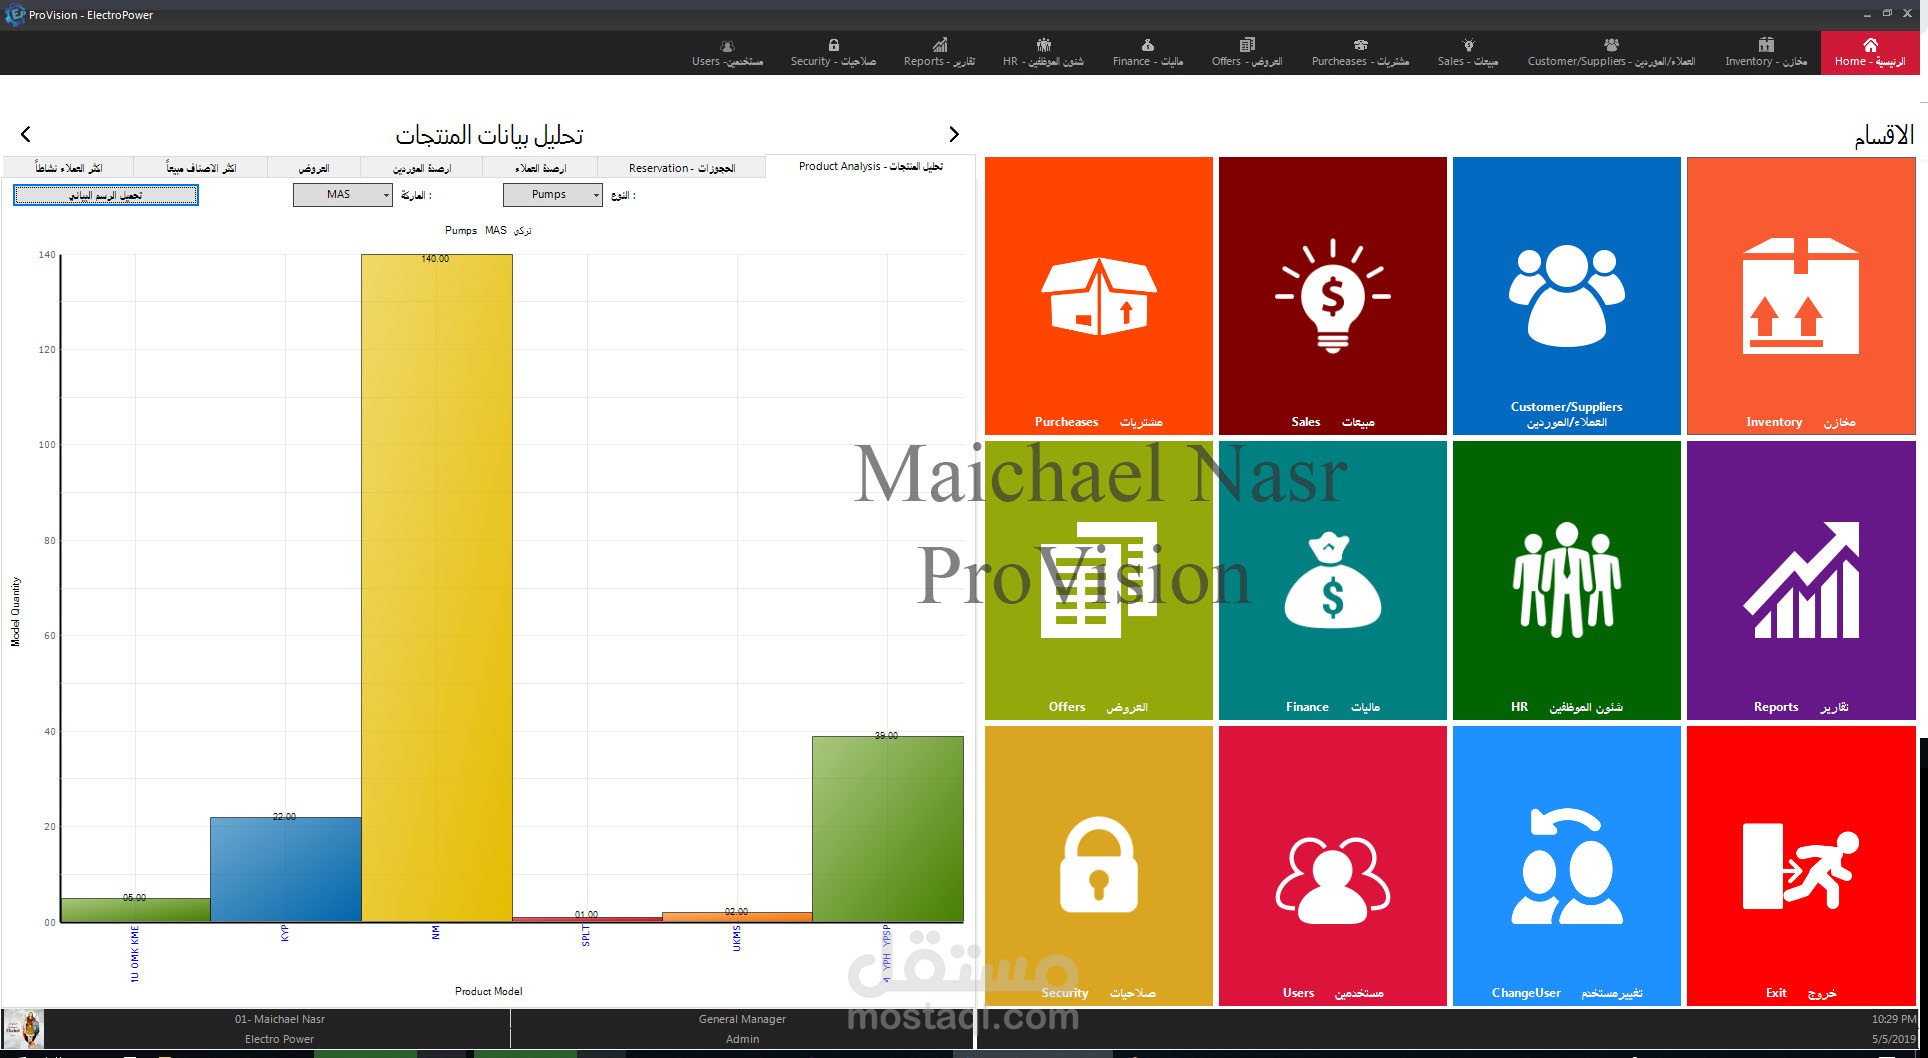Select the Product Analysis tab
This screenshot has width=1928, height=1058.
pyautogui.click(x=870, y=167)
